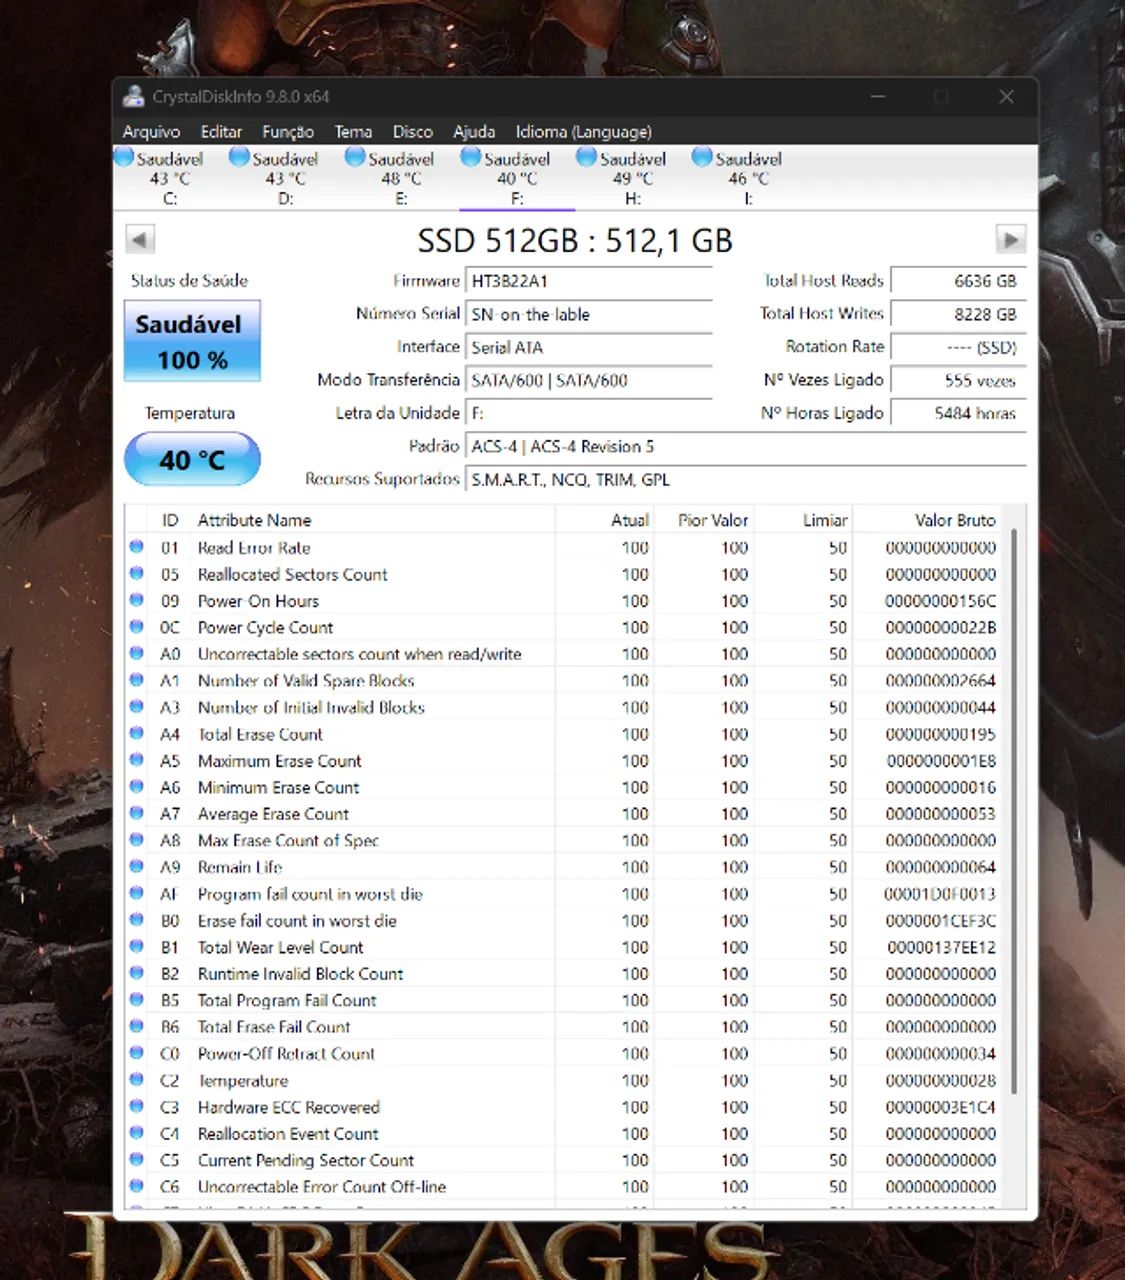Select the Program fail count in worst die row

[x=562, y=894]
